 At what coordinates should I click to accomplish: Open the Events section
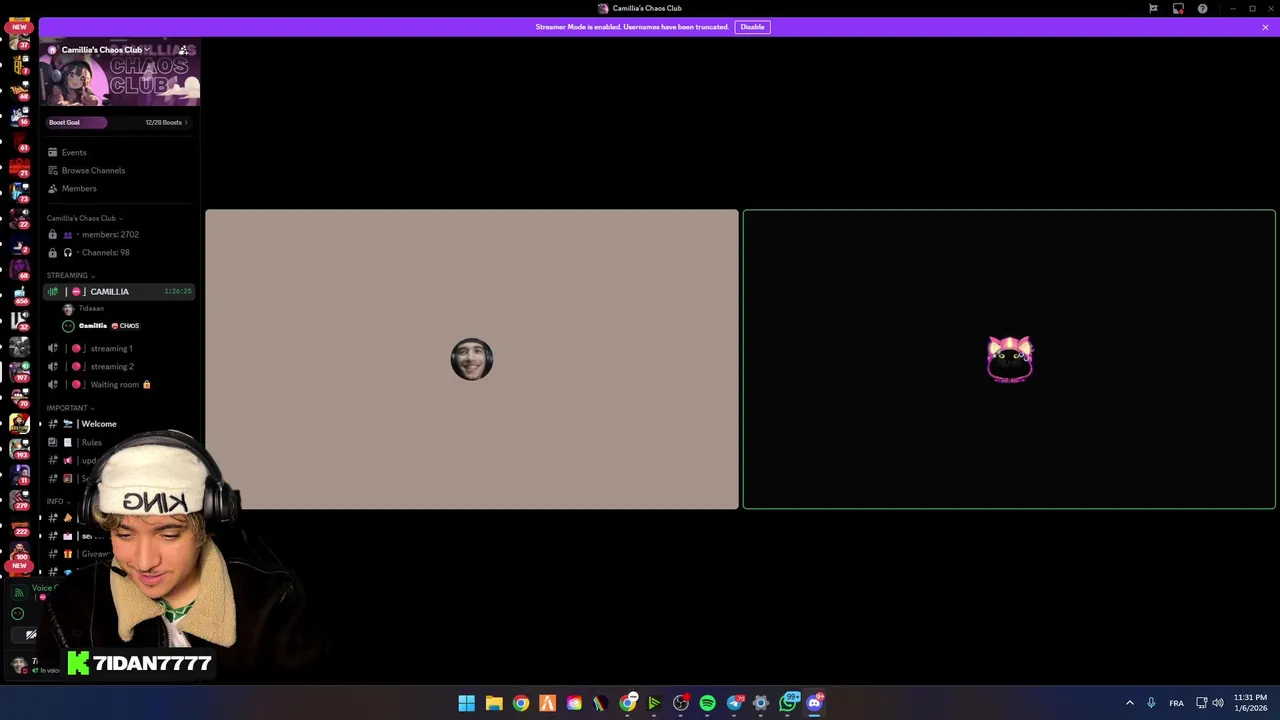click(x=120, y=152)
